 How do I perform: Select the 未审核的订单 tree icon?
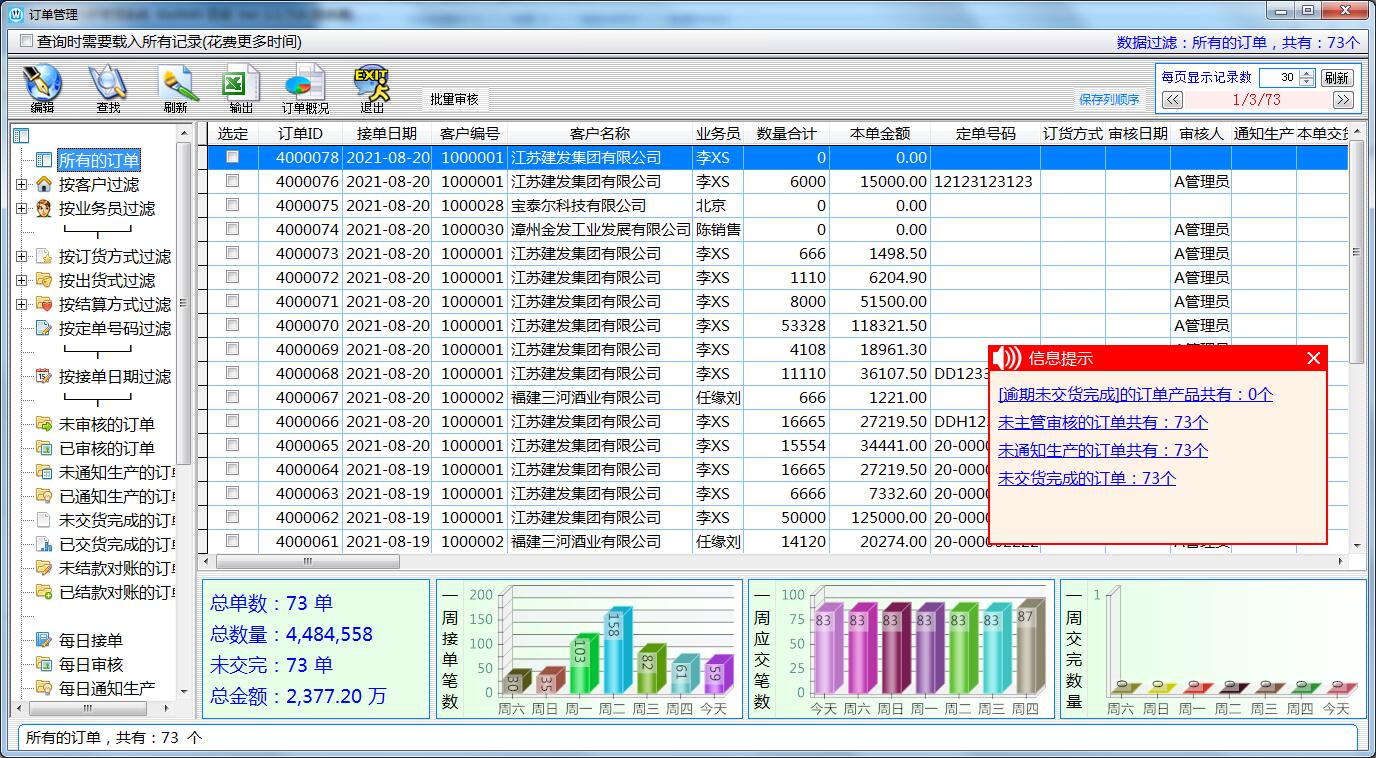(x=43, y=424)
